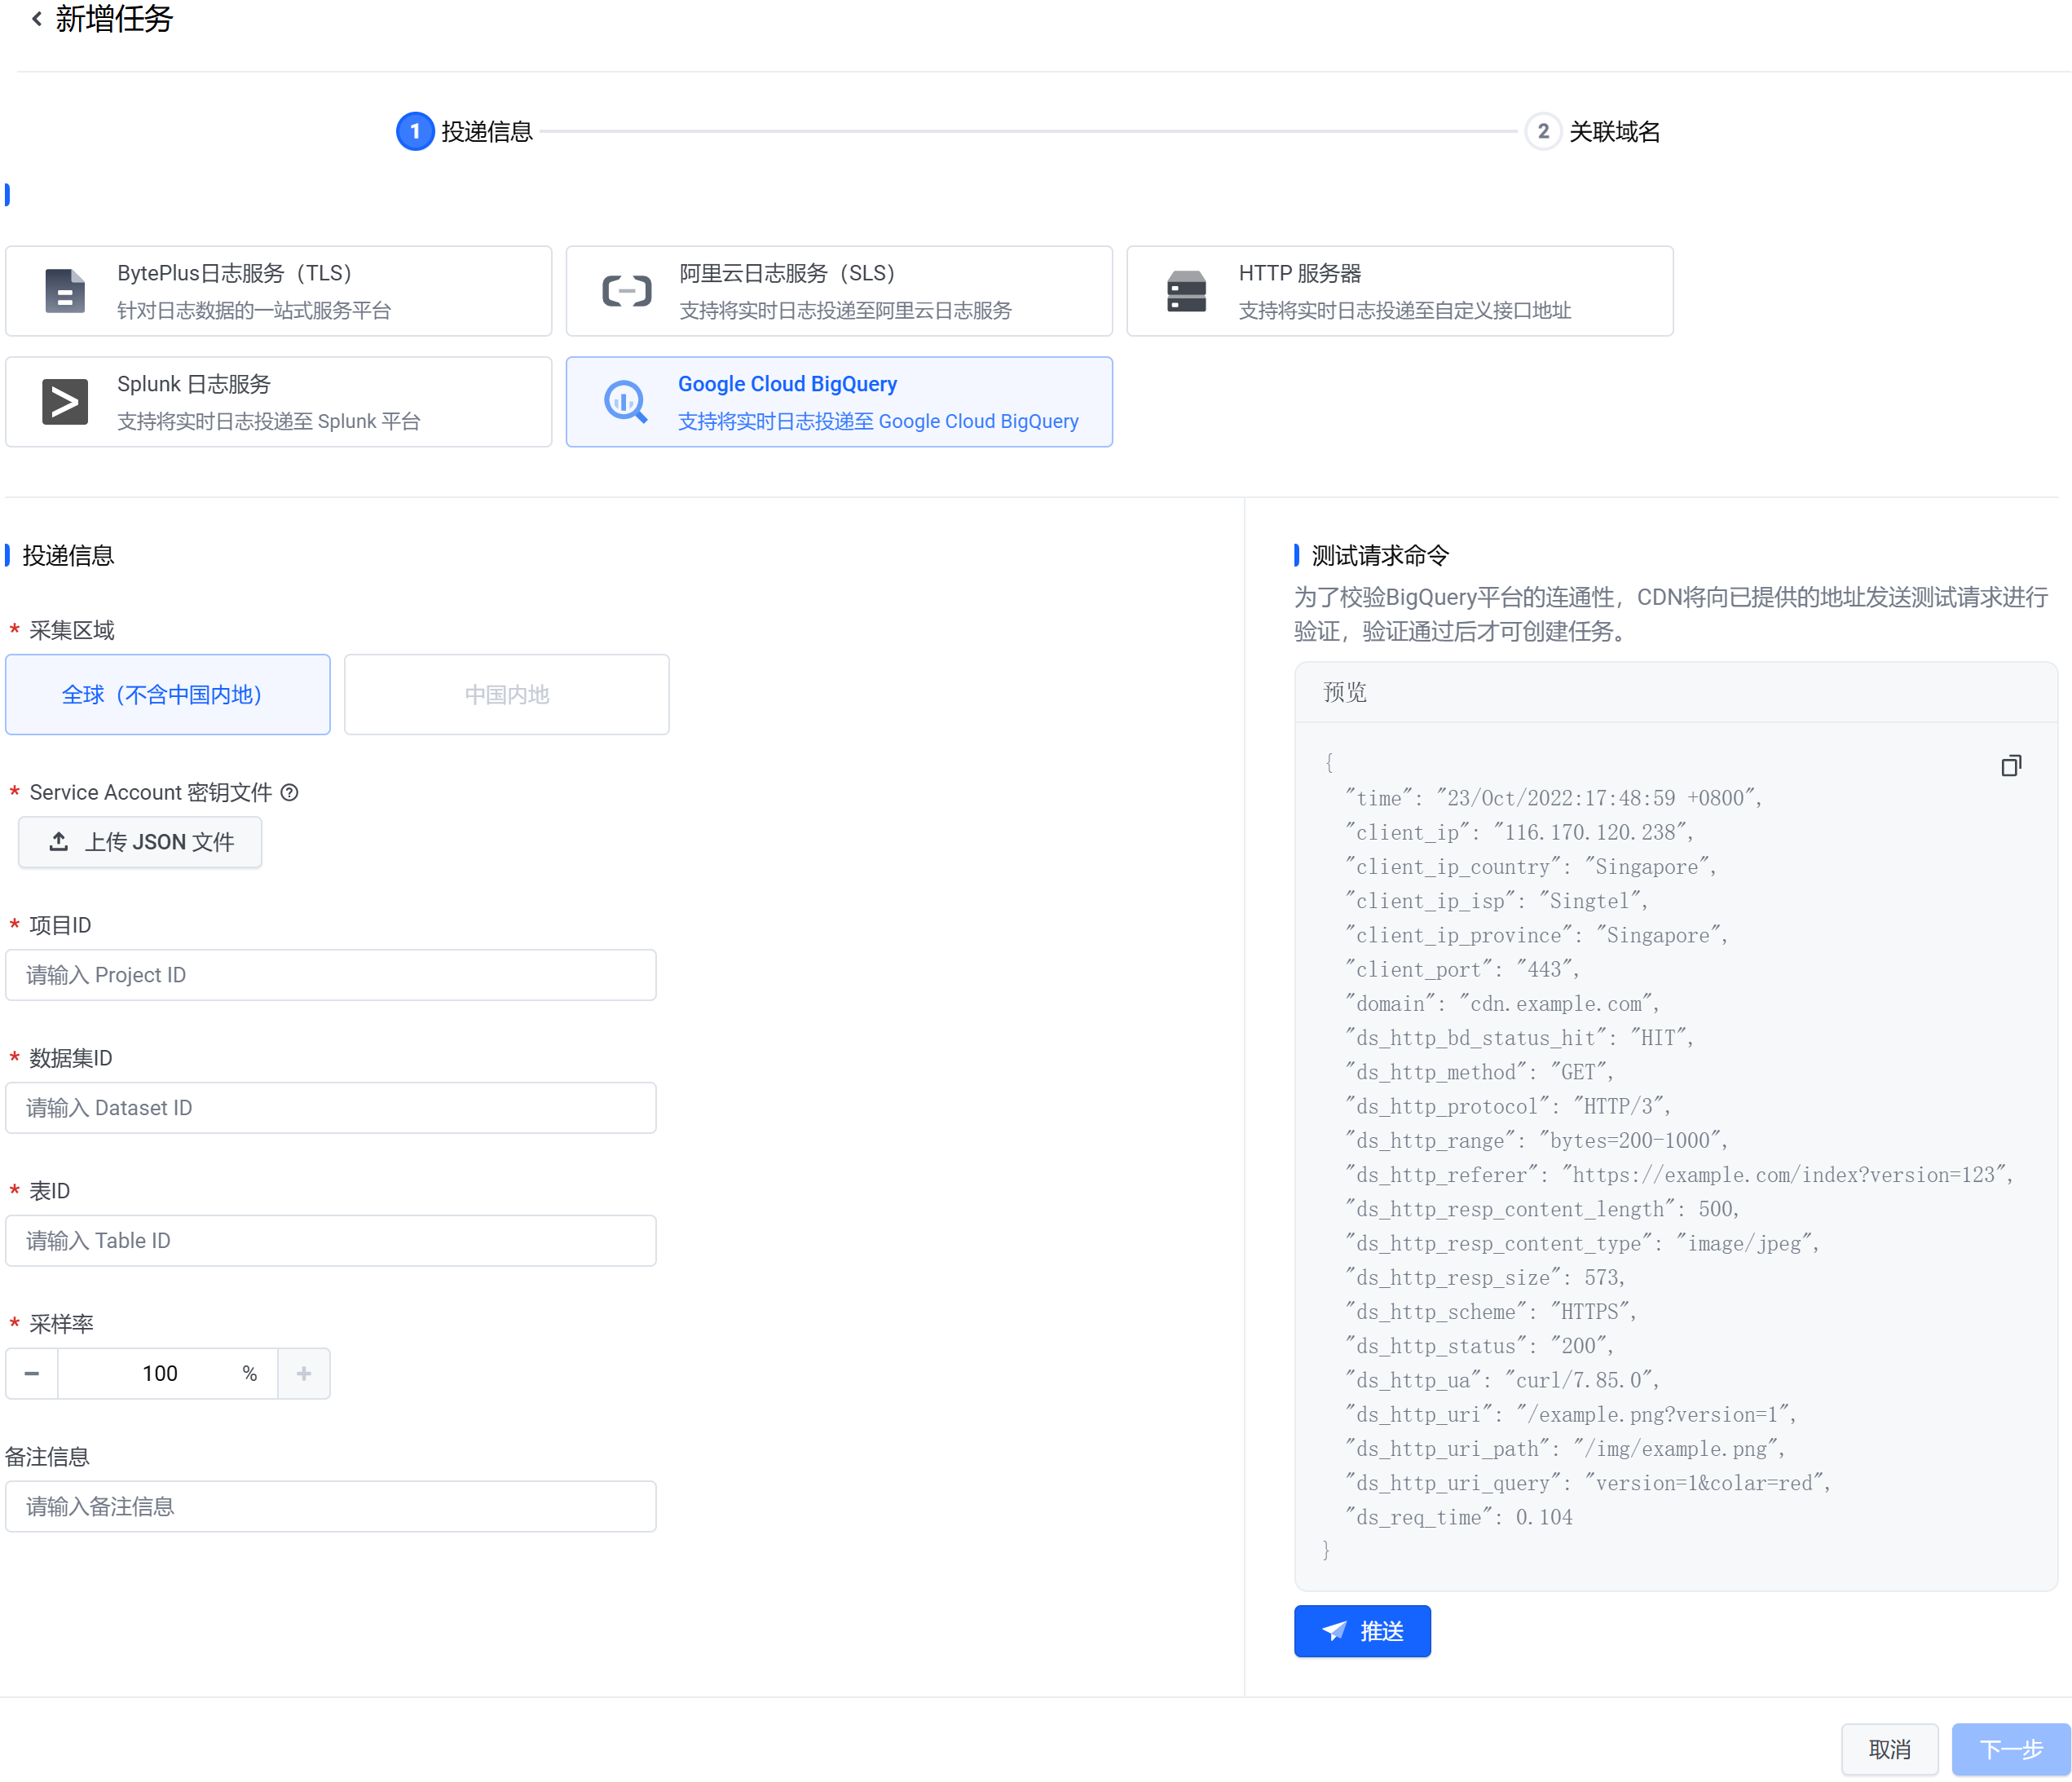Click the sampling rate value field
The image size is (2072, 1782).
click(x=160, y=1374)
